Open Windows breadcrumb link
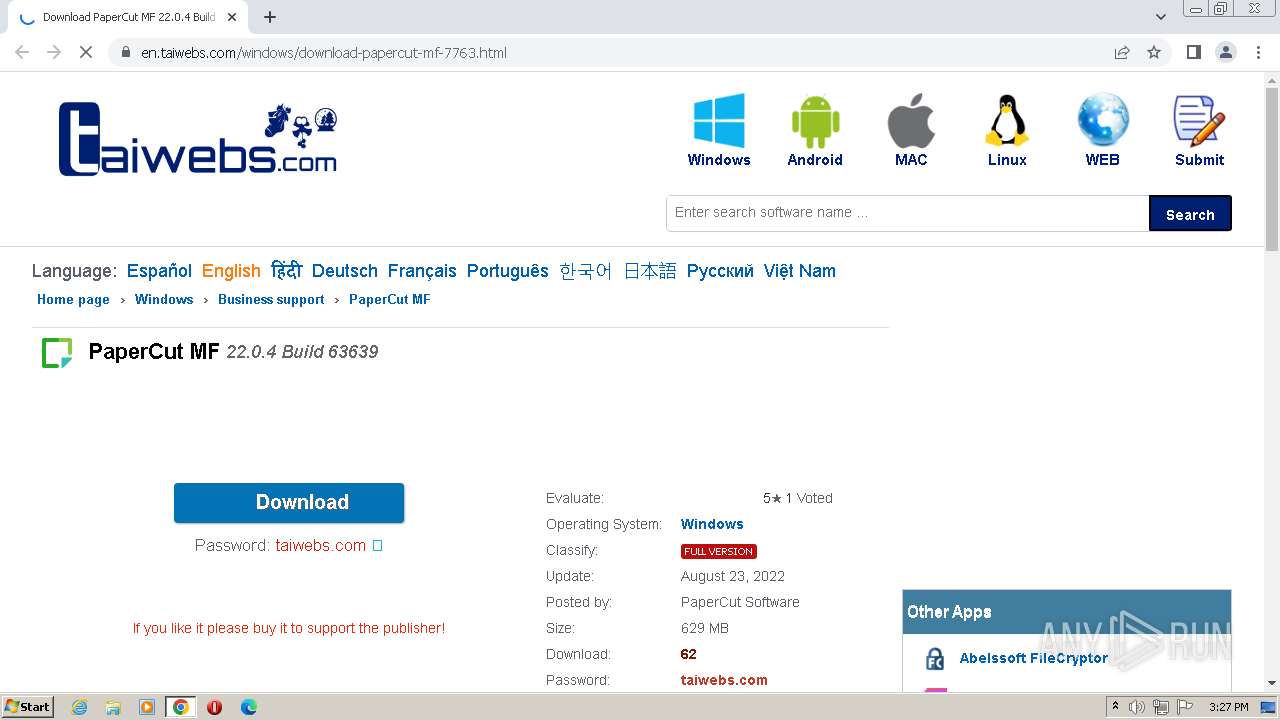The width and height of the screenshot is (1280, 720). pyautogui.click(x=164, y=299)
